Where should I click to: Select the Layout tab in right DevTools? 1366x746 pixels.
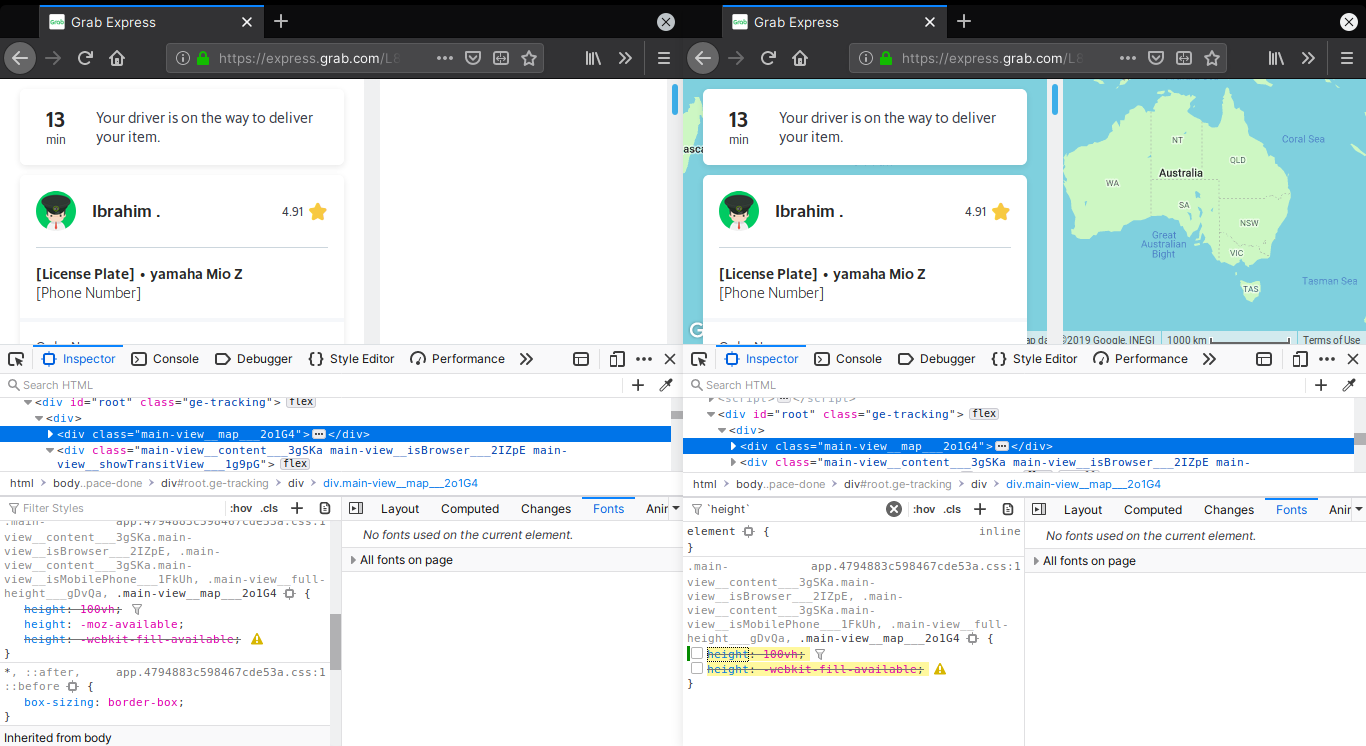(1083, 509)
